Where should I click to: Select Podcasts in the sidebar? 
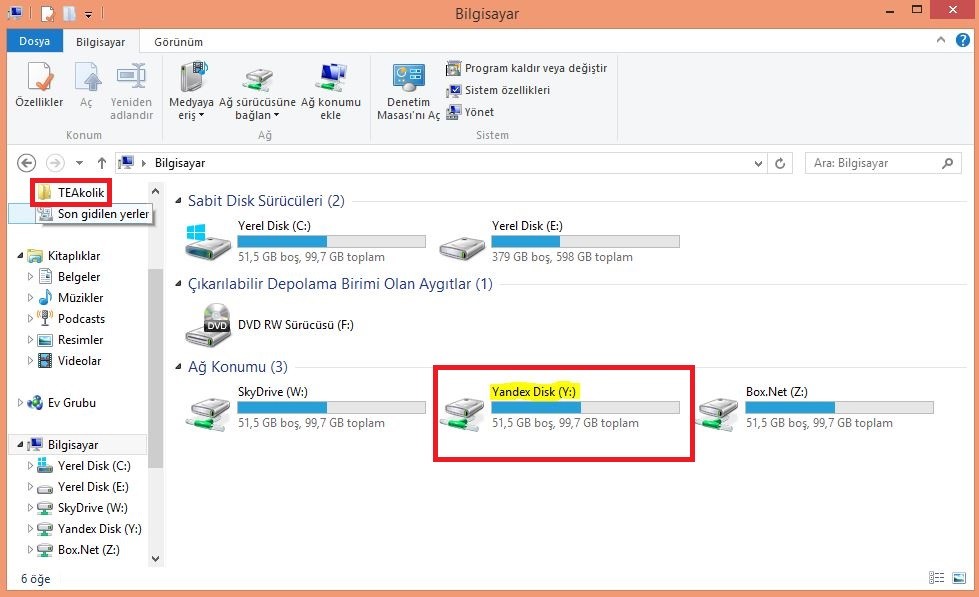[x=71, y=318]
